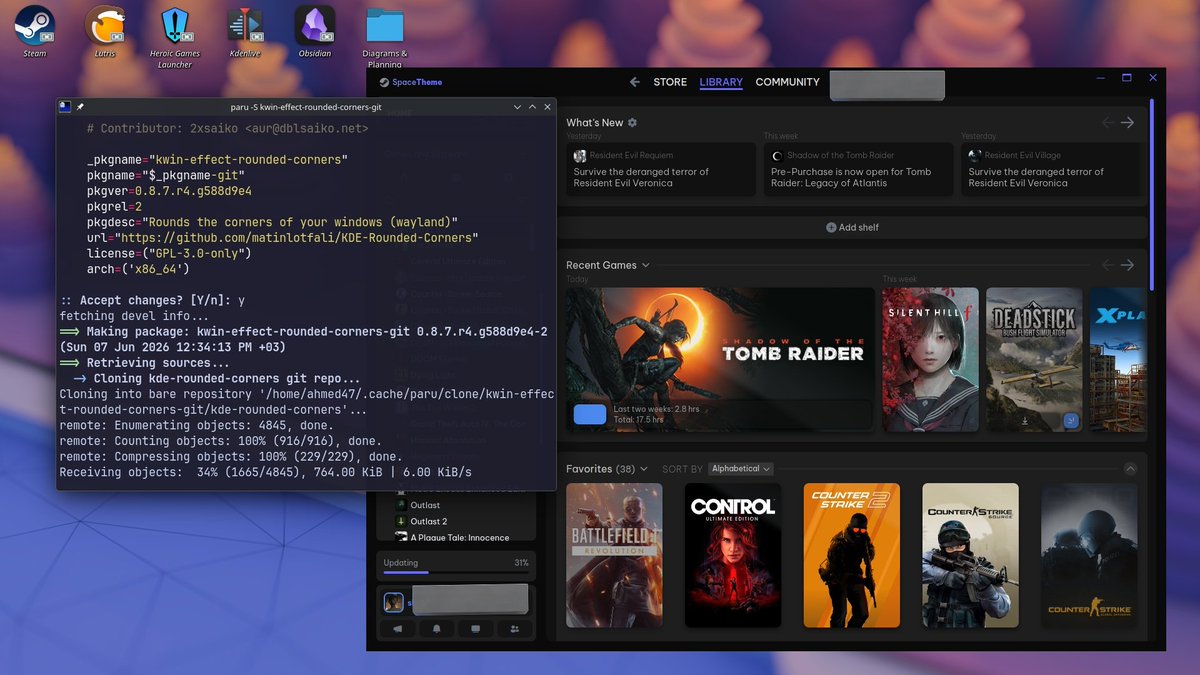
Task: Click the Steam back arrow
Action: (634, 82)
